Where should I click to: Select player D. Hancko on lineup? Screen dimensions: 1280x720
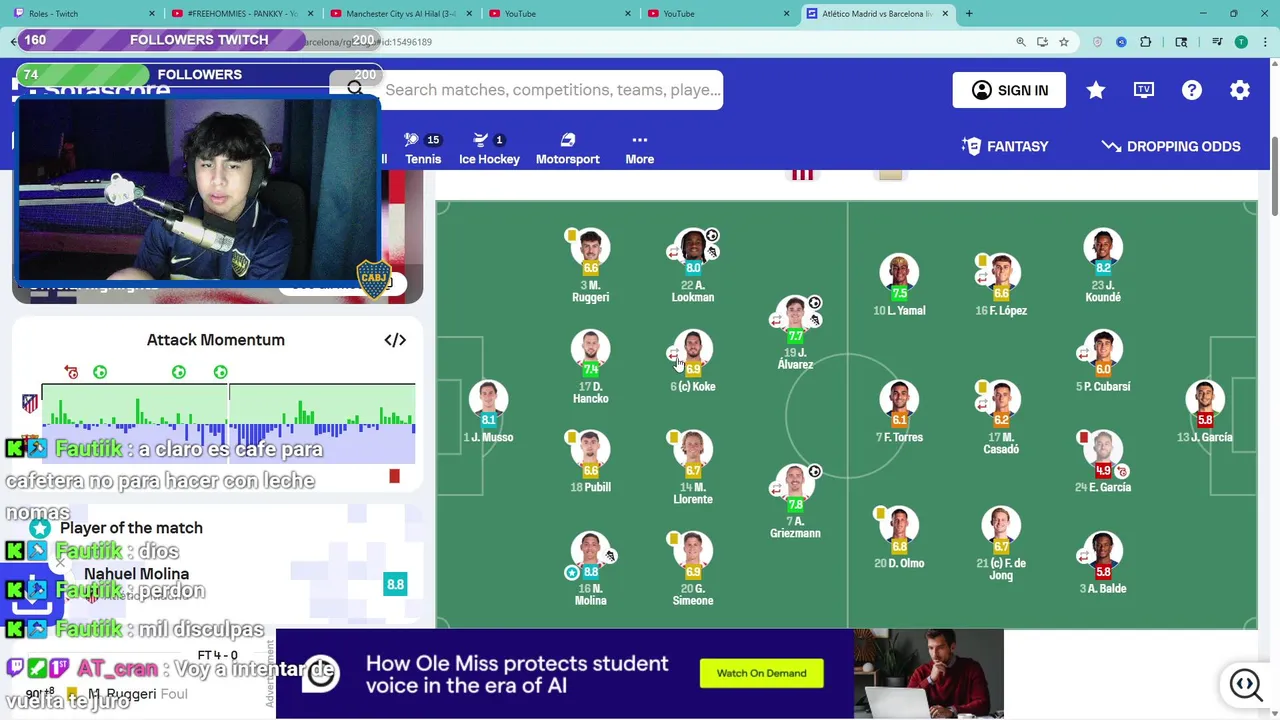(x=590, y=367)
